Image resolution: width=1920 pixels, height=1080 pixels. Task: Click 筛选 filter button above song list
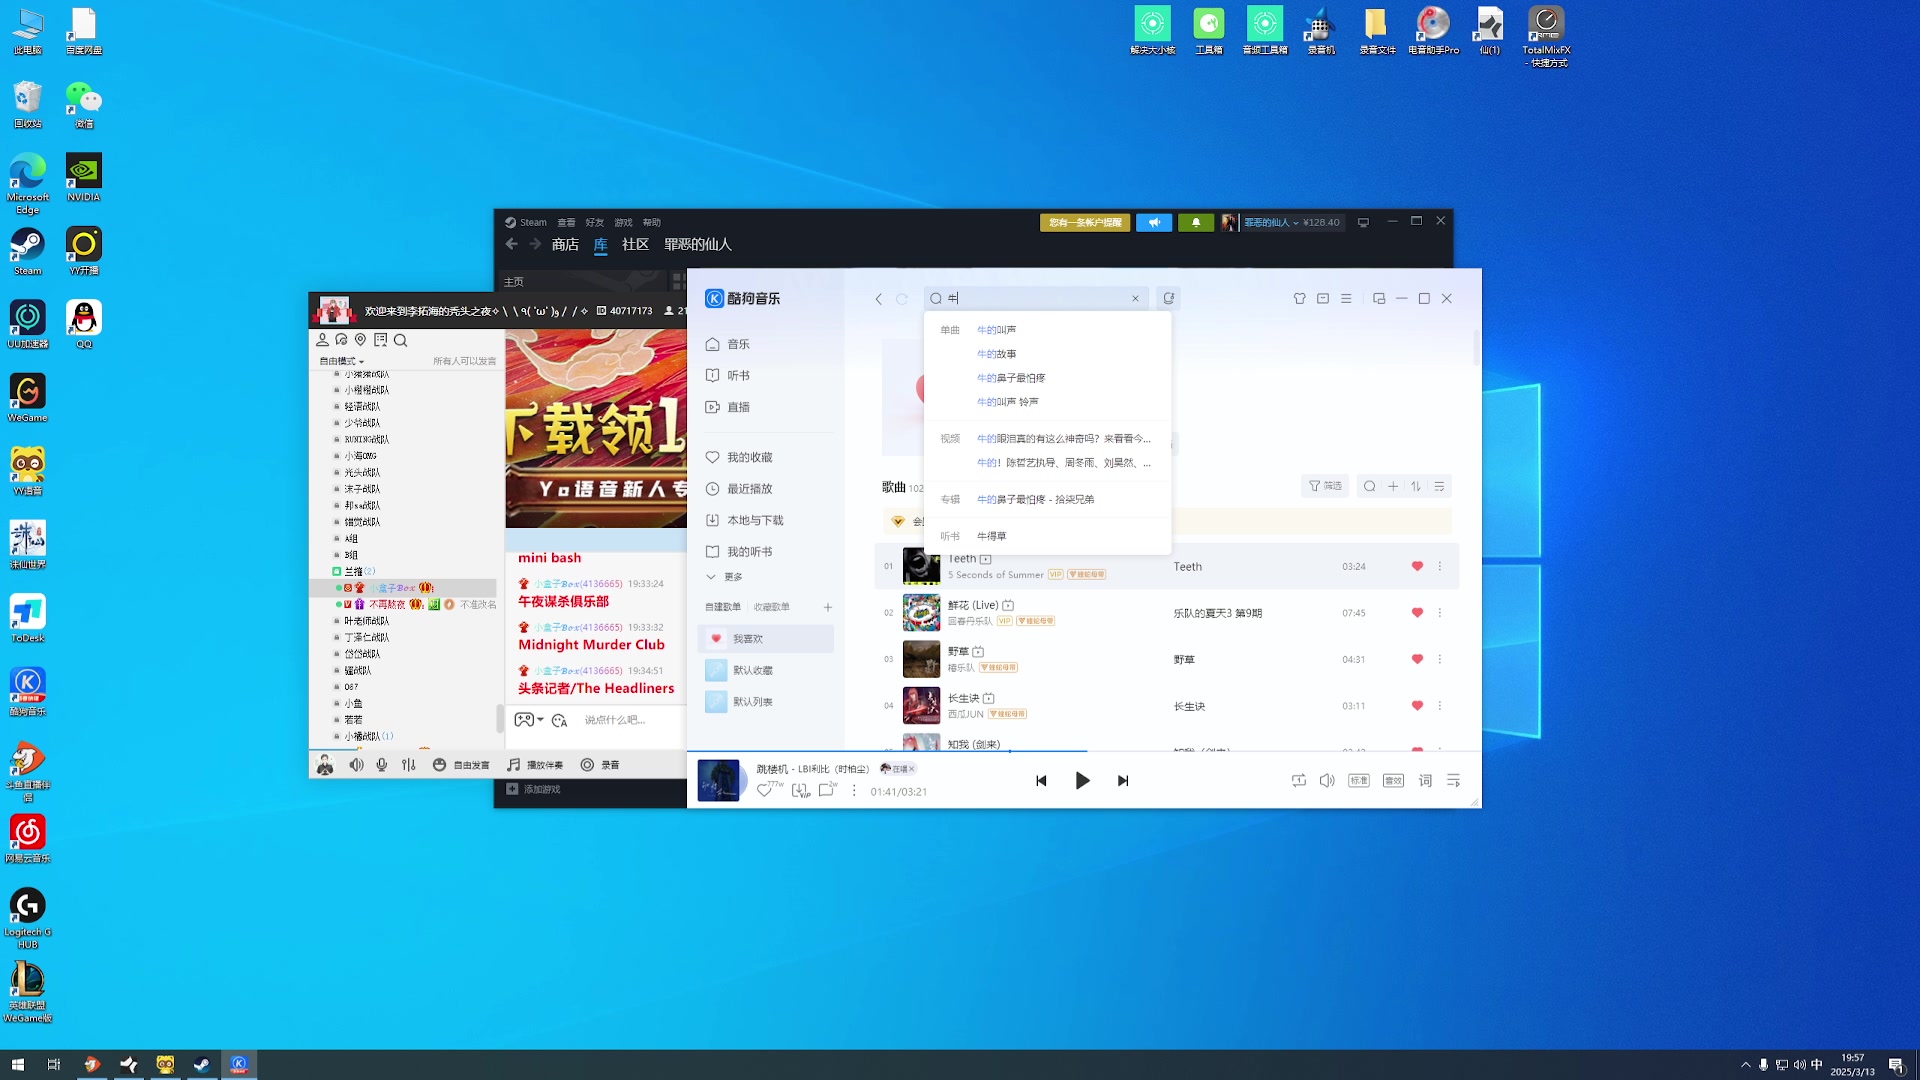1325,486
